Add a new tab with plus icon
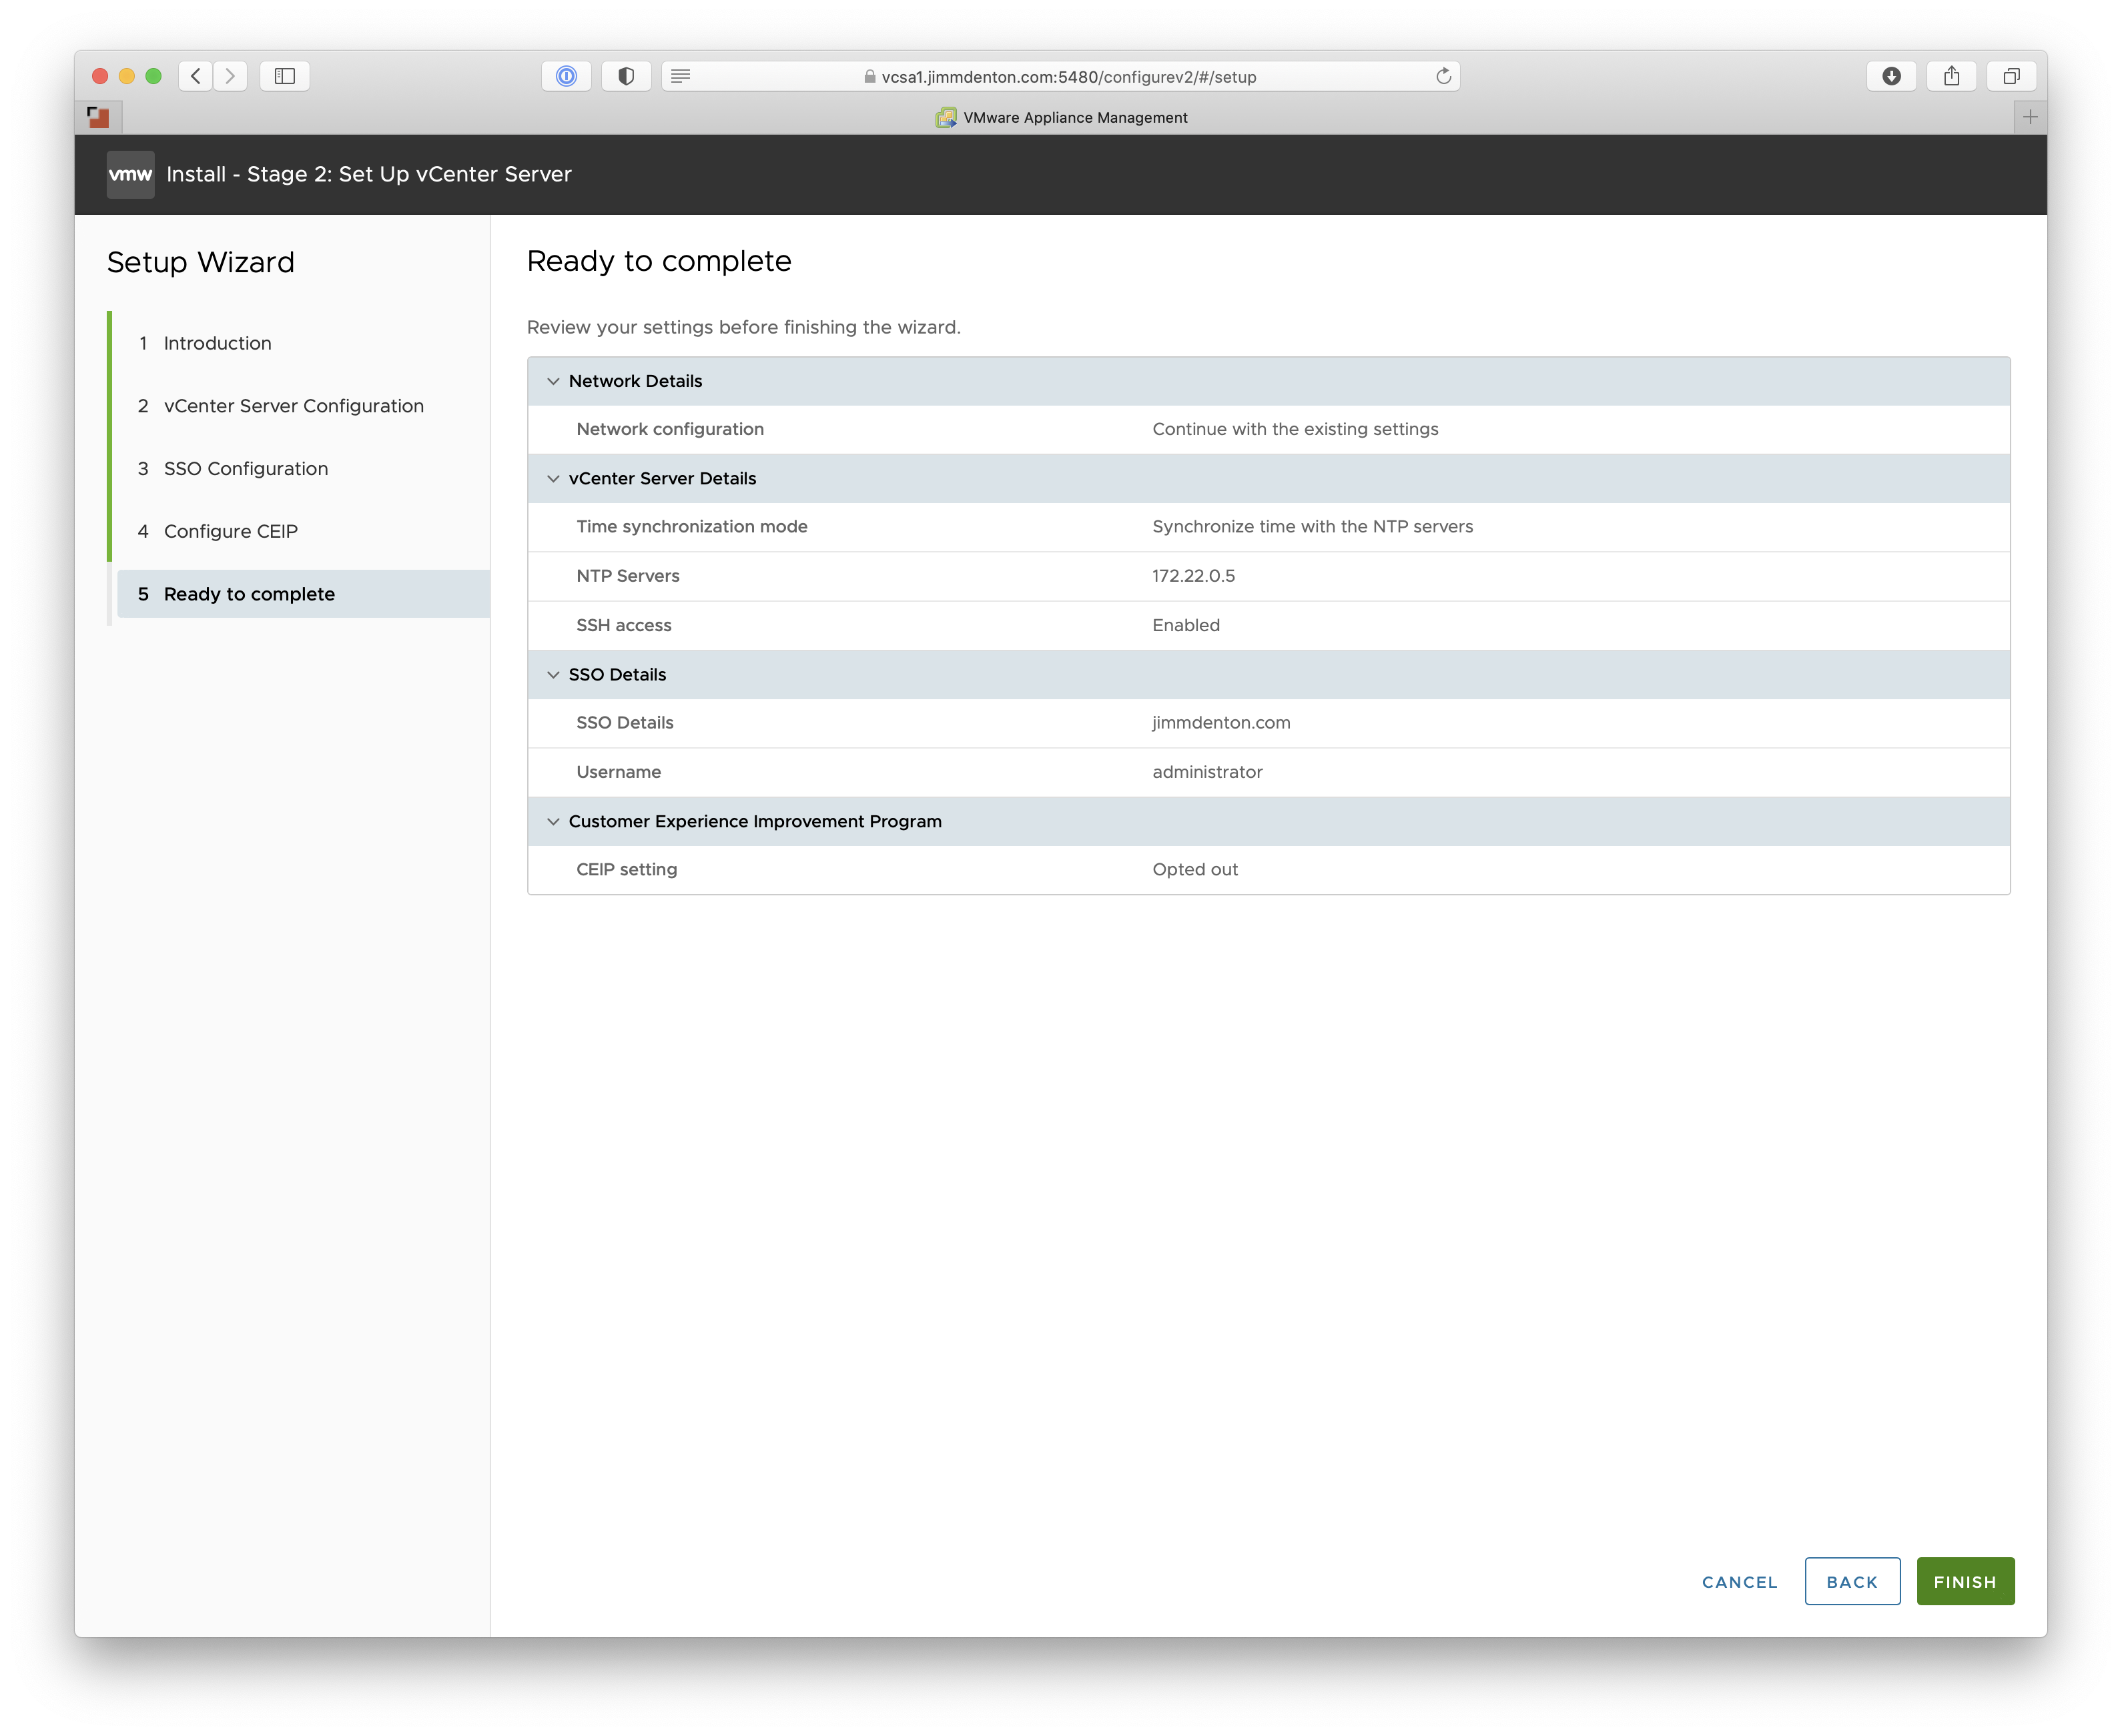This screenshot has height=1736, width=2122. pyautogui.click(x=2030, y=117)
